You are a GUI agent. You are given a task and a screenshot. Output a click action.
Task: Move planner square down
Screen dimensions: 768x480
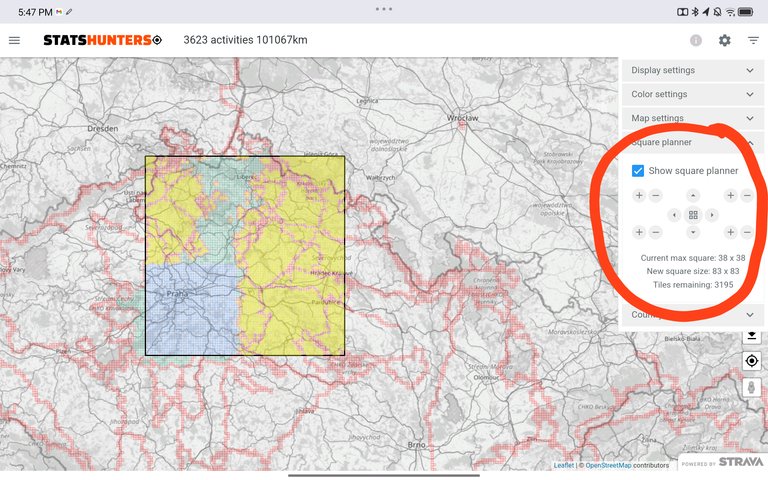coord(693,232)
